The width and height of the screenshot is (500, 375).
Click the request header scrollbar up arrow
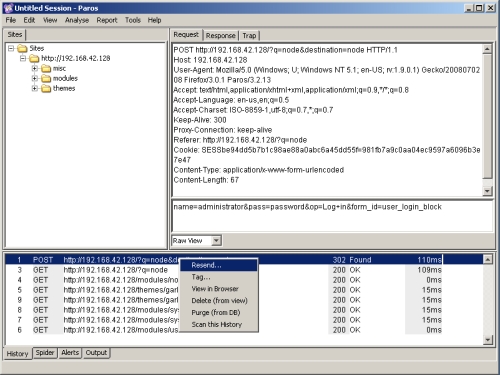(x=487, y=49)
